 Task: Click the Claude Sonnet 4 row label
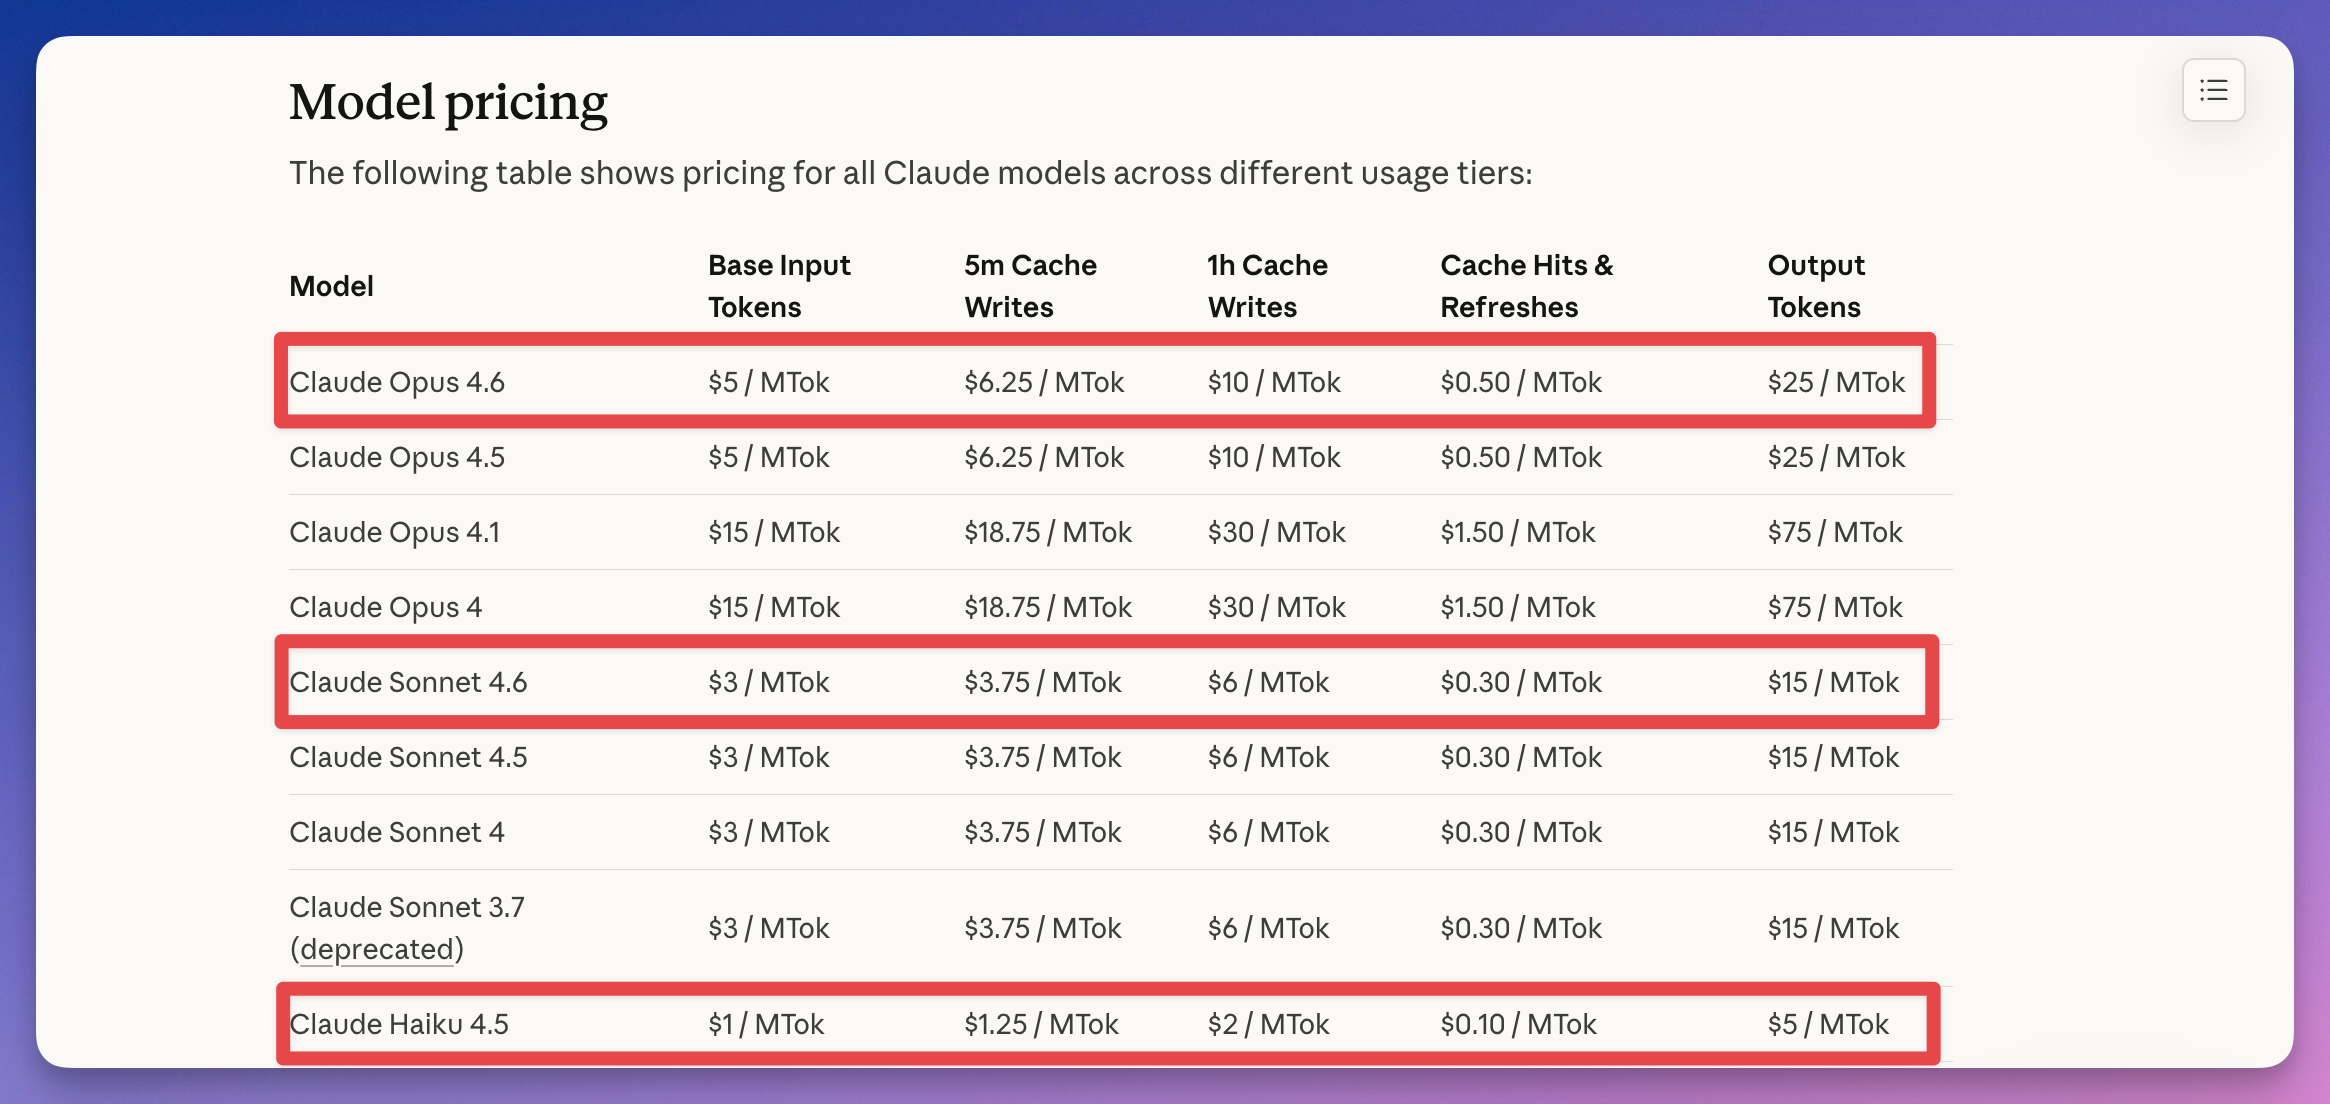coord(397,832)
